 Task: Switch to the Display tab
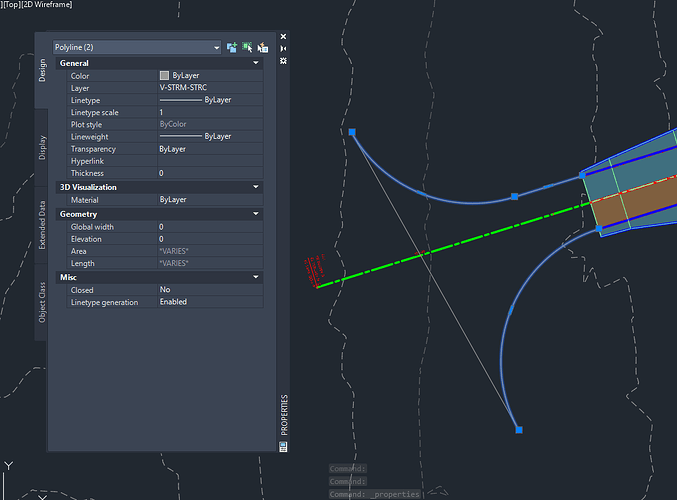tap(42, 148)
